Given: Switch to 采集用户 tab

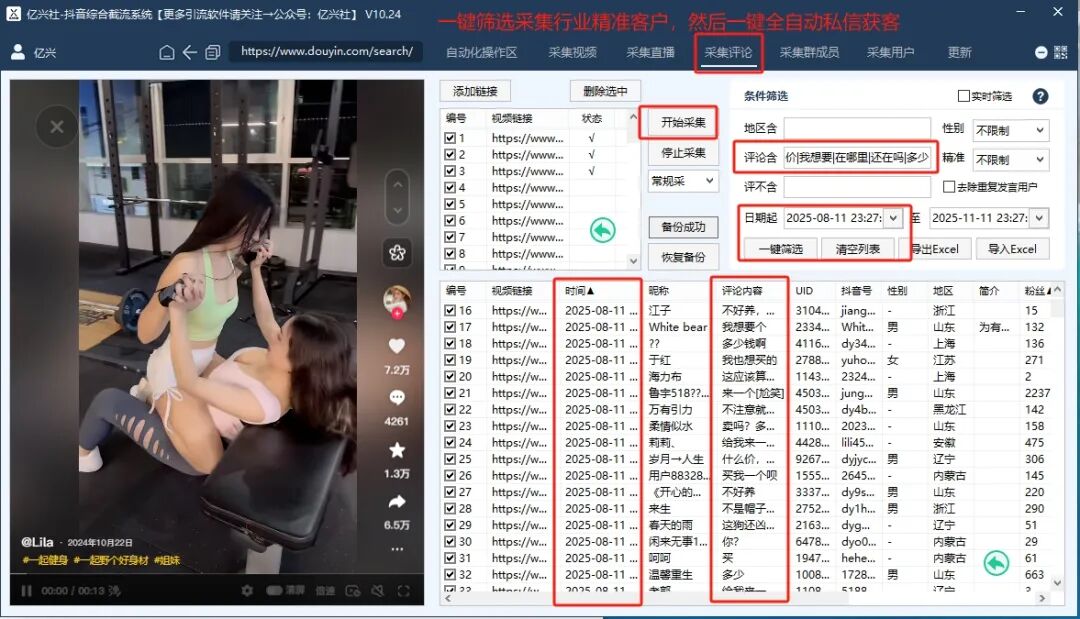Looking at the screenshot, I should pos(891,52).
